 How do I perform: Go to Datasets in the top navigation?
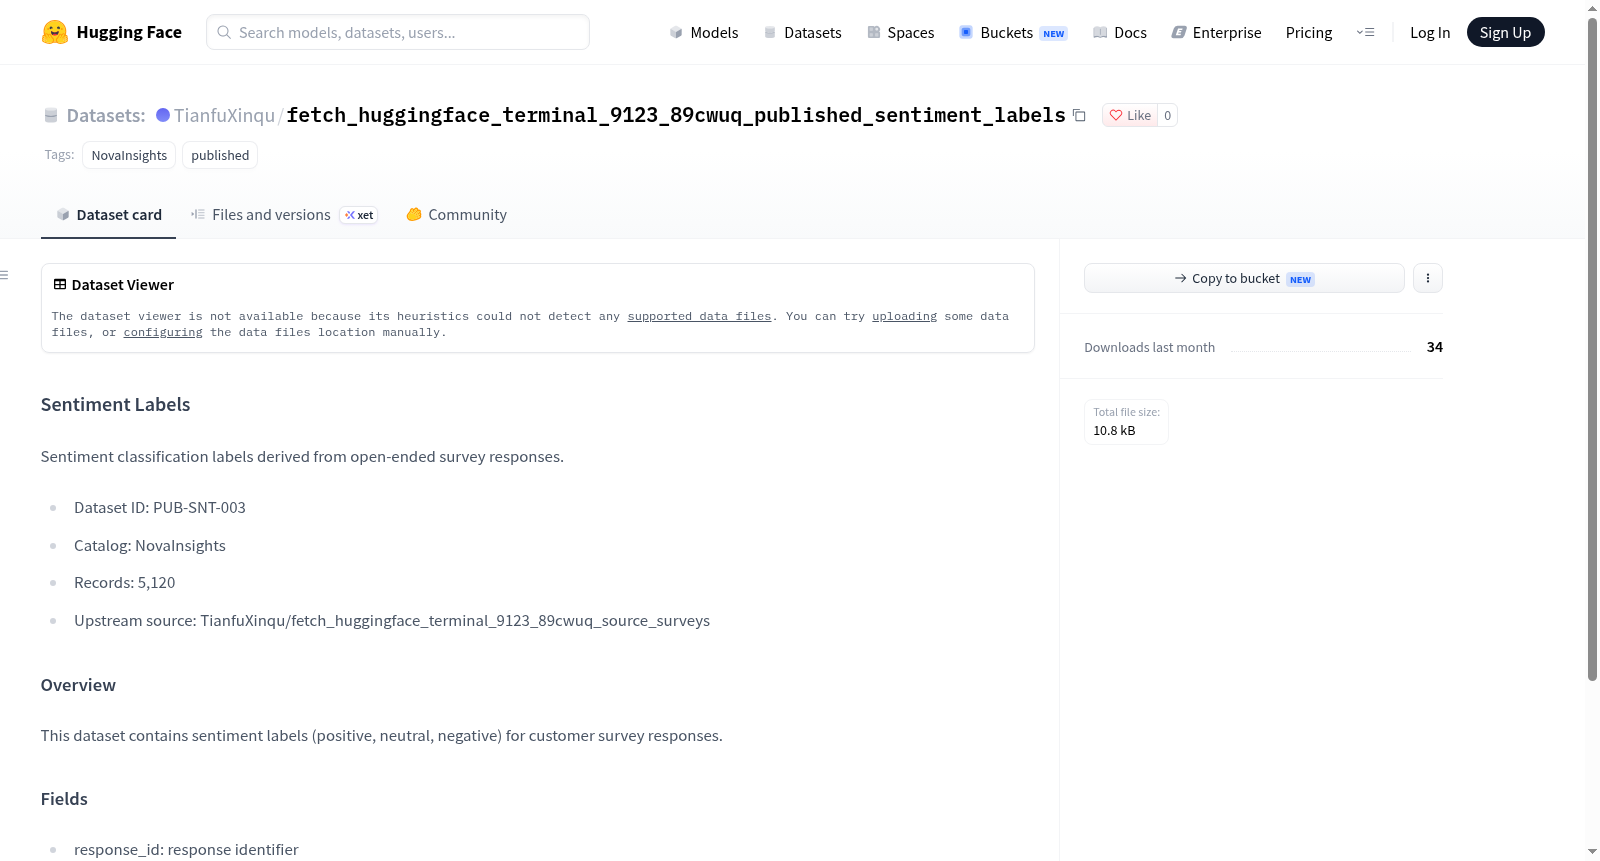click(x=803, y=33)
